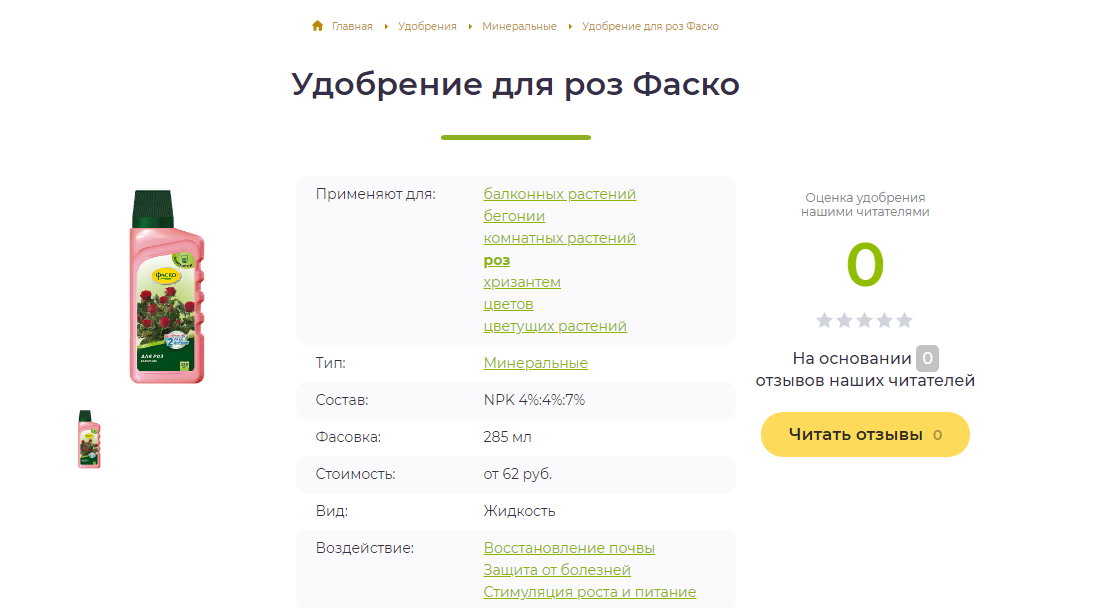Click the review count badge after На основании
This screenshot has width=1100, height=608.
(927, 358)
